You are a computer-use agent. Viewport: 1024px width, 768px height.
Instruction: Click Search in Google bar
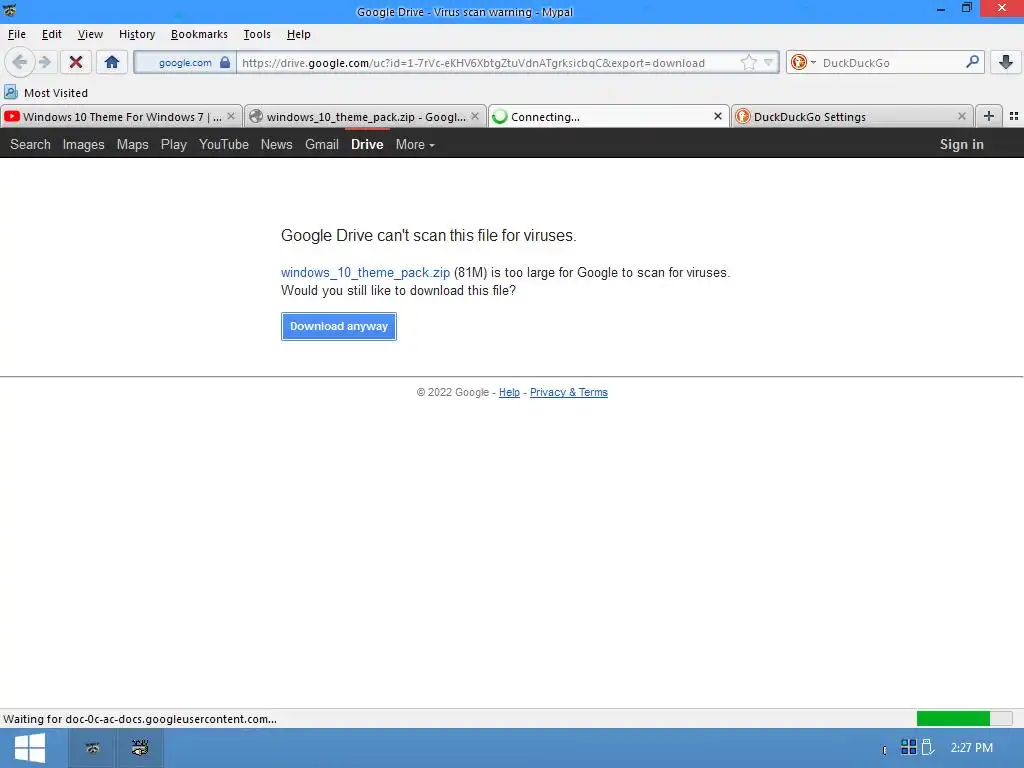(x=30, y=144)
